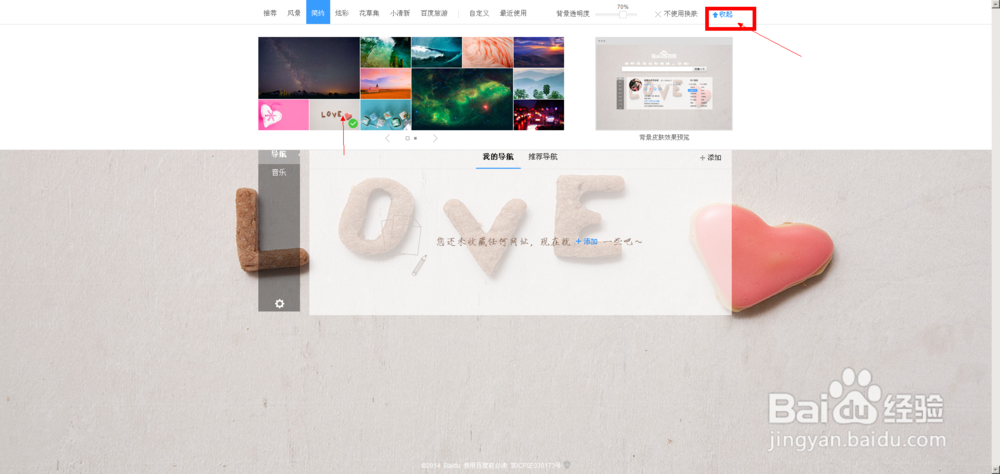The width and height of the screenshot is (1000, 474).
Task: Choose the pink heart wallpaper
Action: pos(283,115)
